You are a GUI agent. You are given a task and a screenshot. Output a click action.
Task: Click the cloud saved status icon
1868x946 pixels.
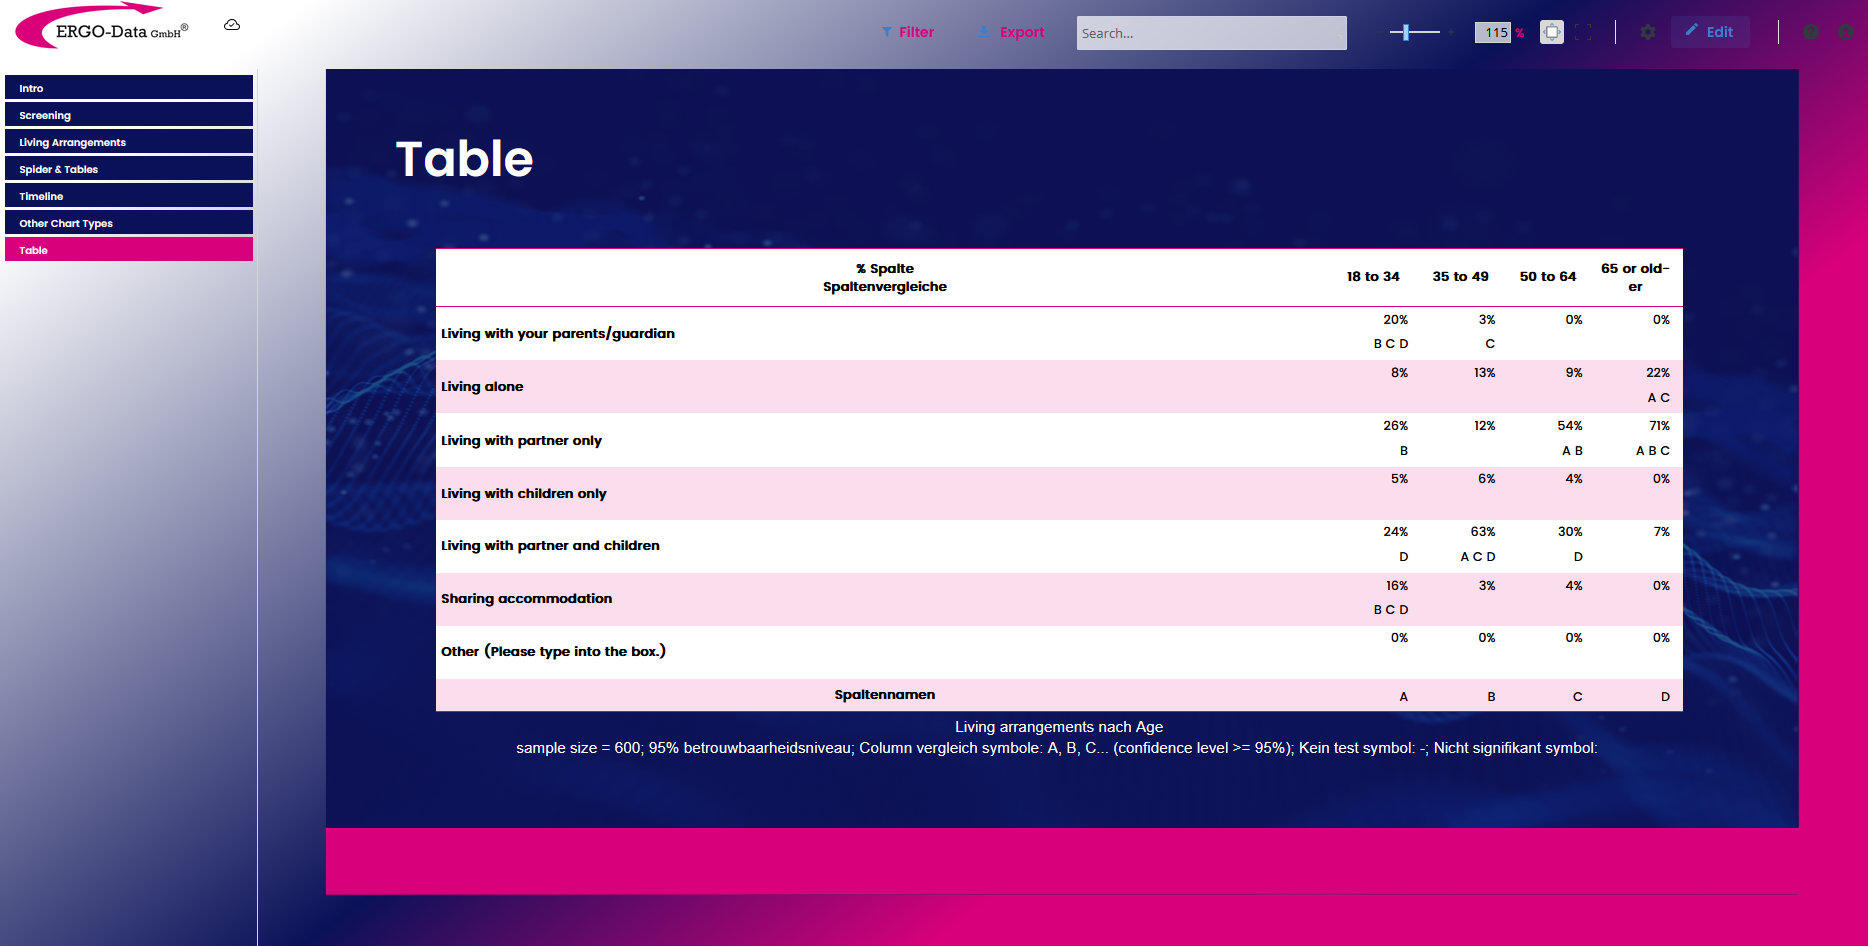click(x=232, y=25)
